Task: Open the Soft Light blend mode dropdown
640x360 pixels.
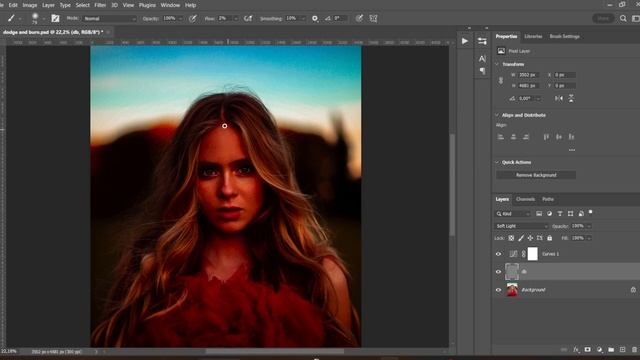Action: (x=521, y=226)
